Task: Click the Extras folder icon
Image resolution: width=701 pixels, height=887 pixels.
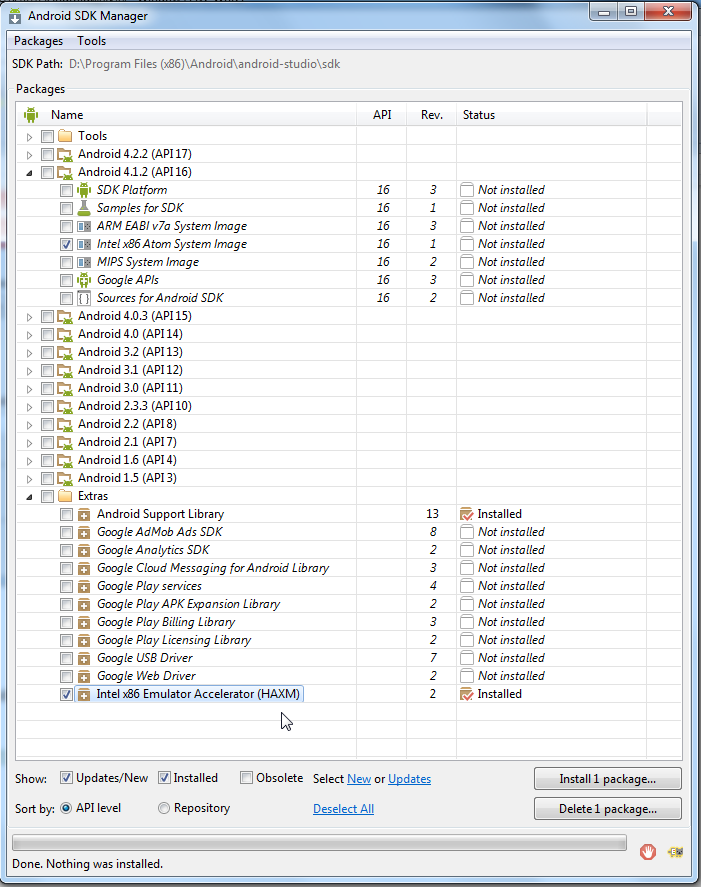Action: click(x=65, y=496)
